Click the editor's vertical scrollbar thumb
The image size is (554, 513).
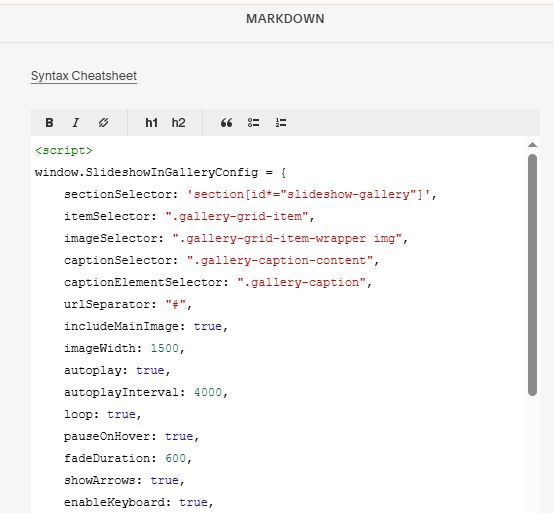(x=532, y=275)
